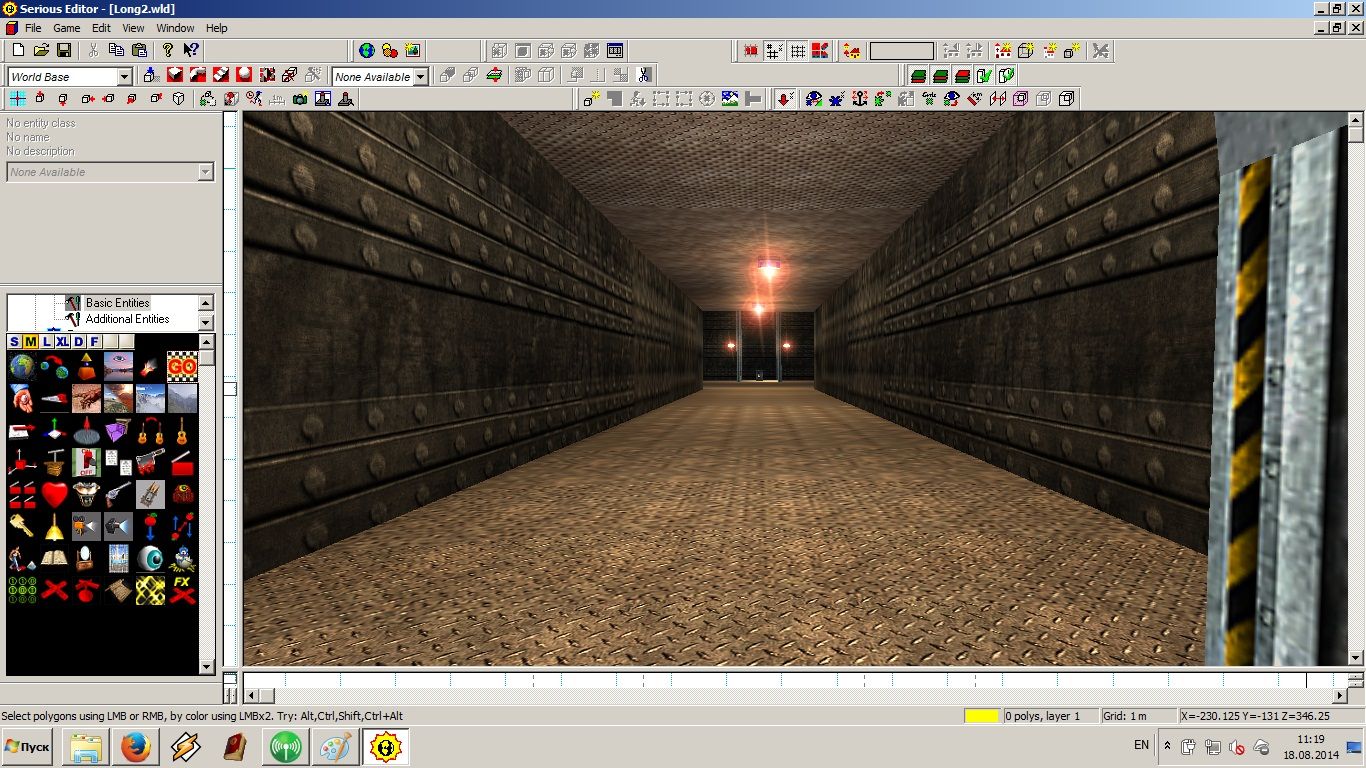Click the yellow color swatch in status bar

[982, 716]
